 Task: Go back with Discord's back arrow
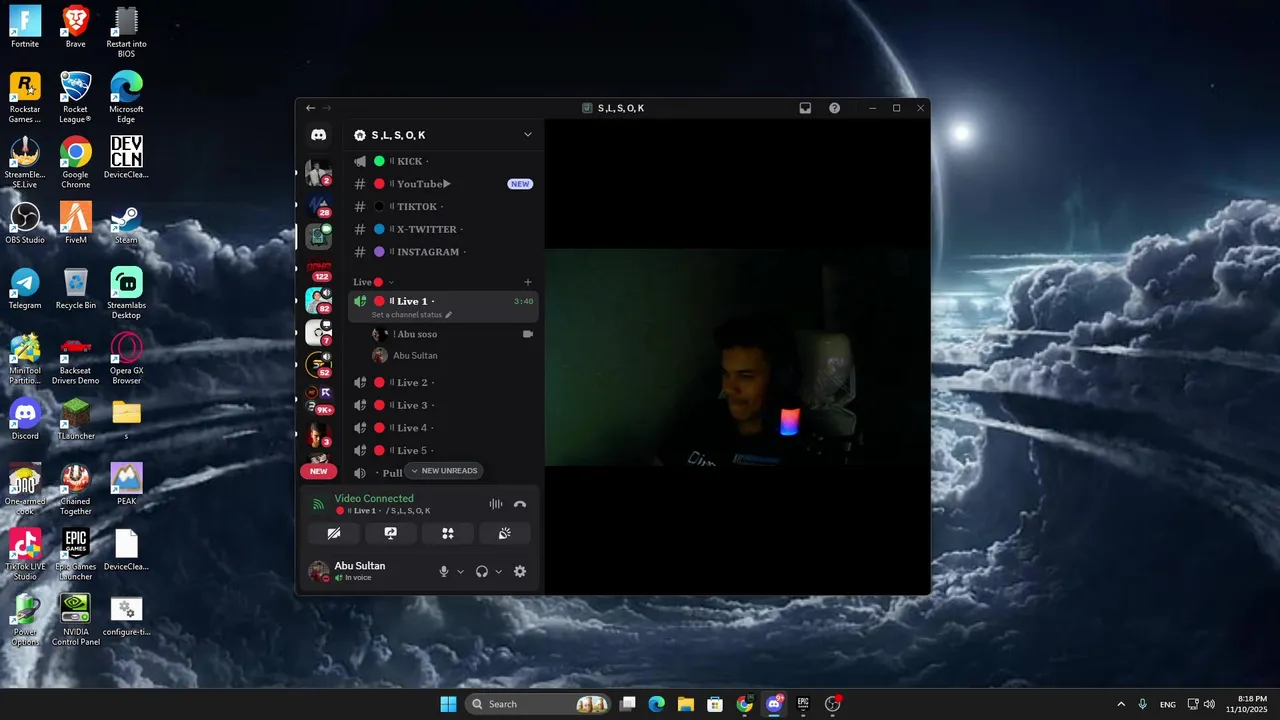click(310, 108)
